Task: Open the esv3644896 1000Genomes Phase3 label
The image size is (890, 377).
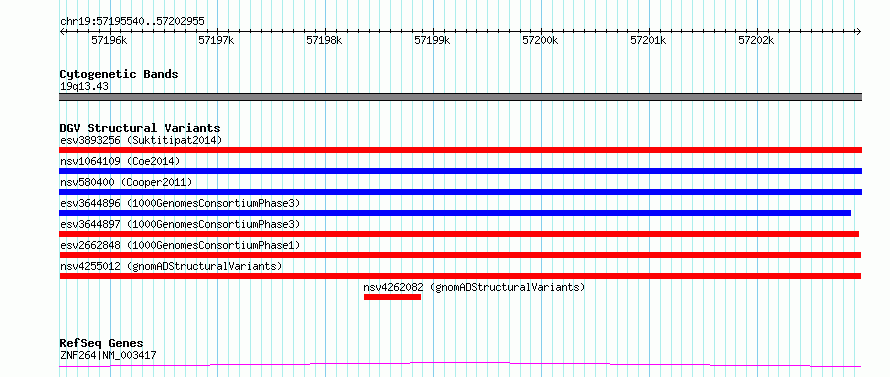Action: [179, 203]
